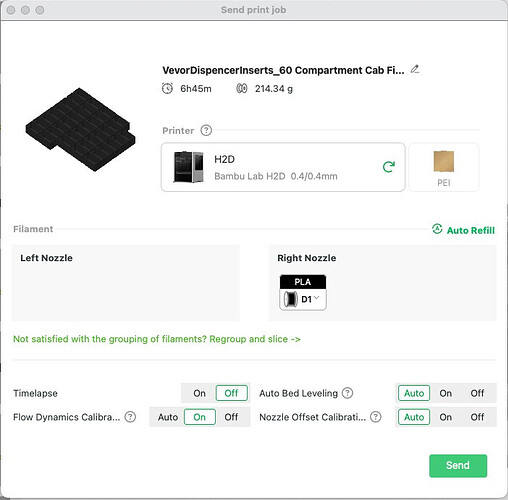The image size is (508, 500).
Task: Click the Send button
Action: tap(458, 465)
